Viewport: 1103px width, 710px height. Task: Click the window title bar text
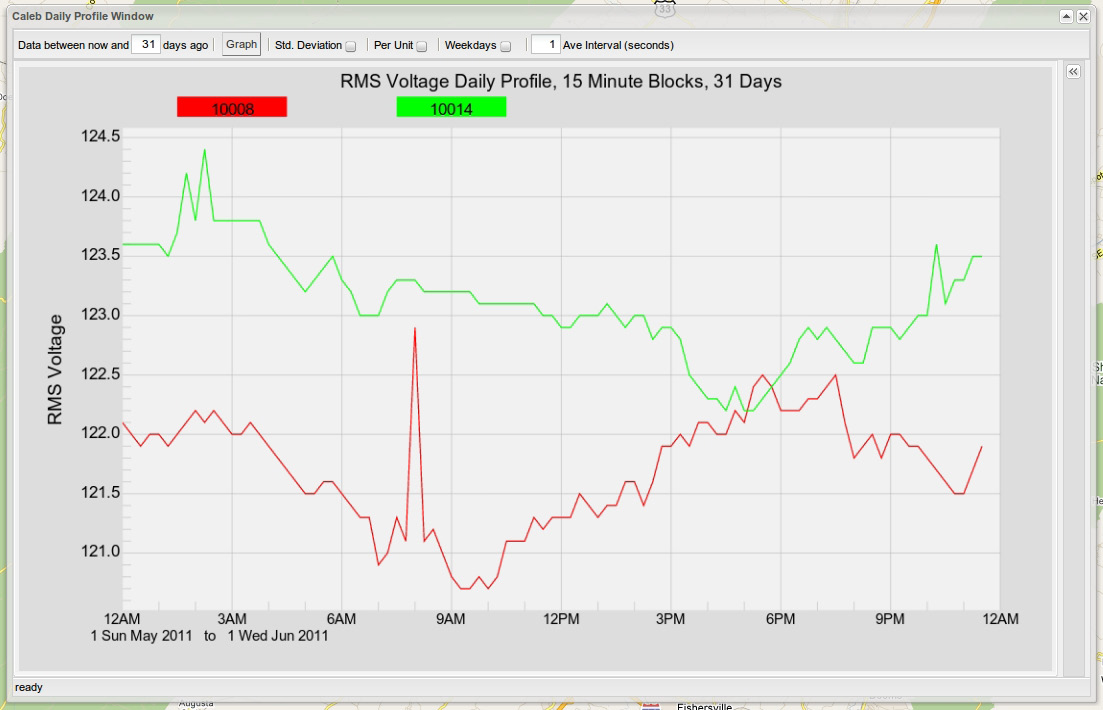click(83, 17)
